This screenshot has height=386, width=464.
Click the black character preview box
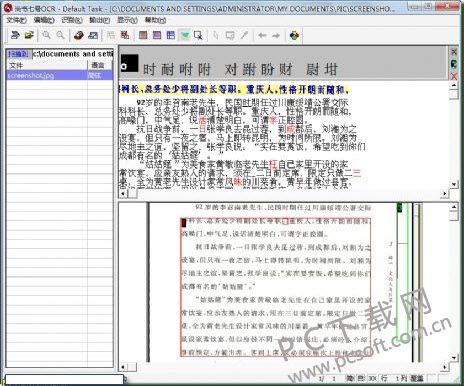pos(129,63)
